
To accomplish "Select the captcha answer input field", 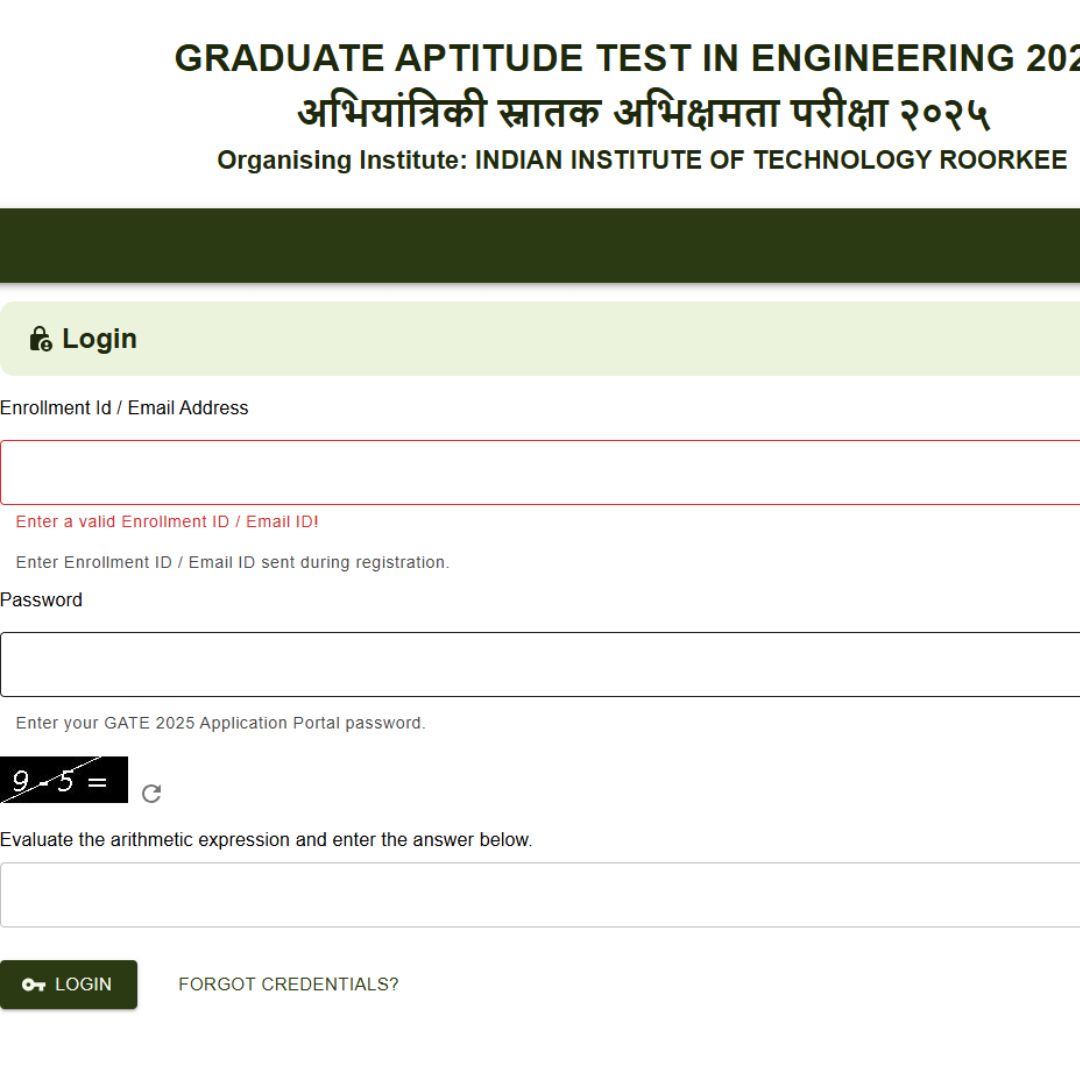I will pyautogui.click(x=540, y=895).
